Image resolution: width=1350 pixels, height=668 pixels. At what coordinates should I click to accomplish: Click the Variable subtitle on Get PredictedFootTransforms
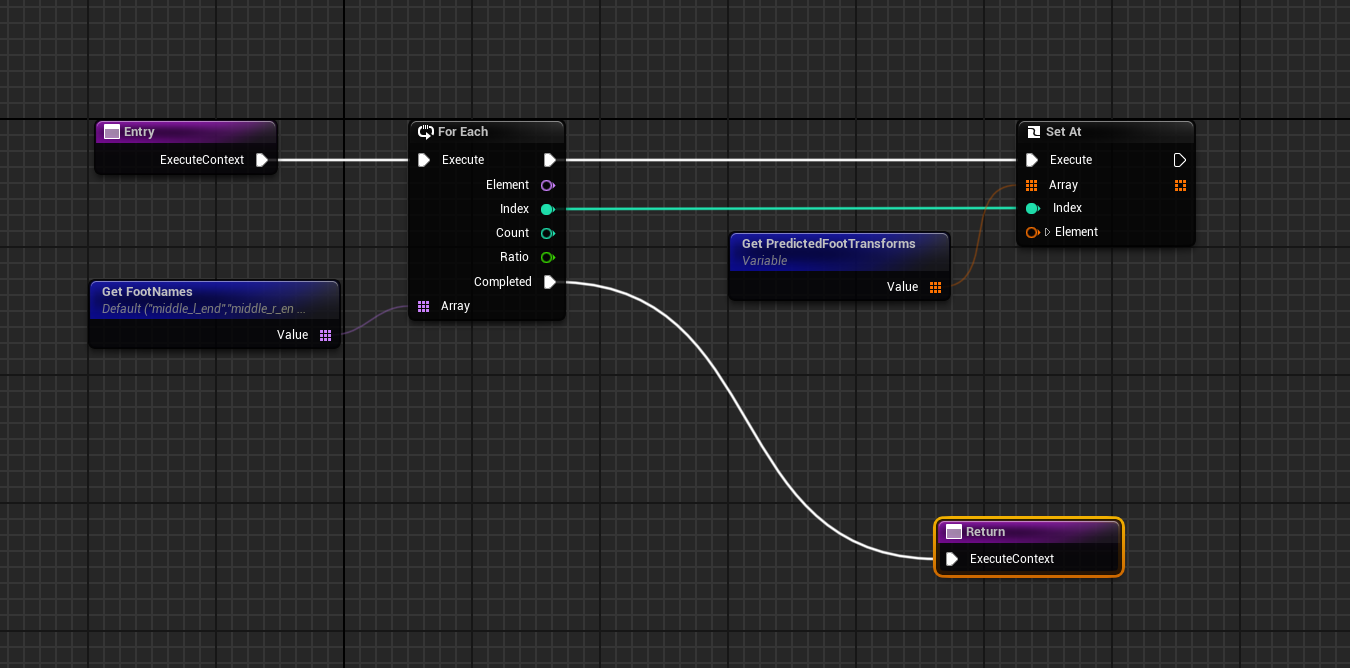[765, 261]
